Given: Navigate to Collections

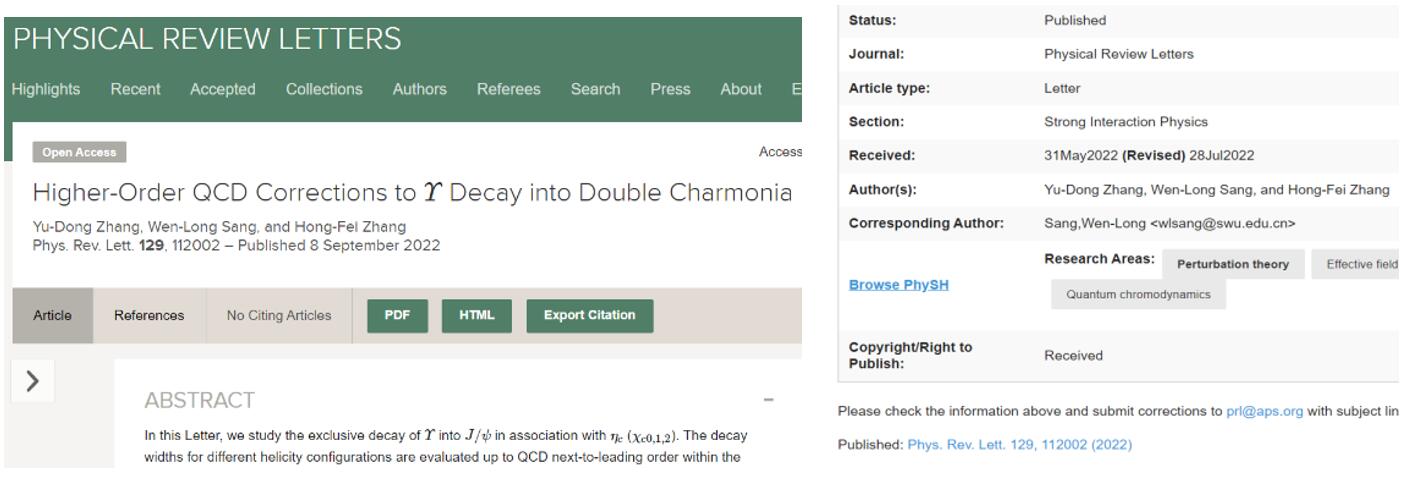Looking at the screenshot, I should coord(324,89).
